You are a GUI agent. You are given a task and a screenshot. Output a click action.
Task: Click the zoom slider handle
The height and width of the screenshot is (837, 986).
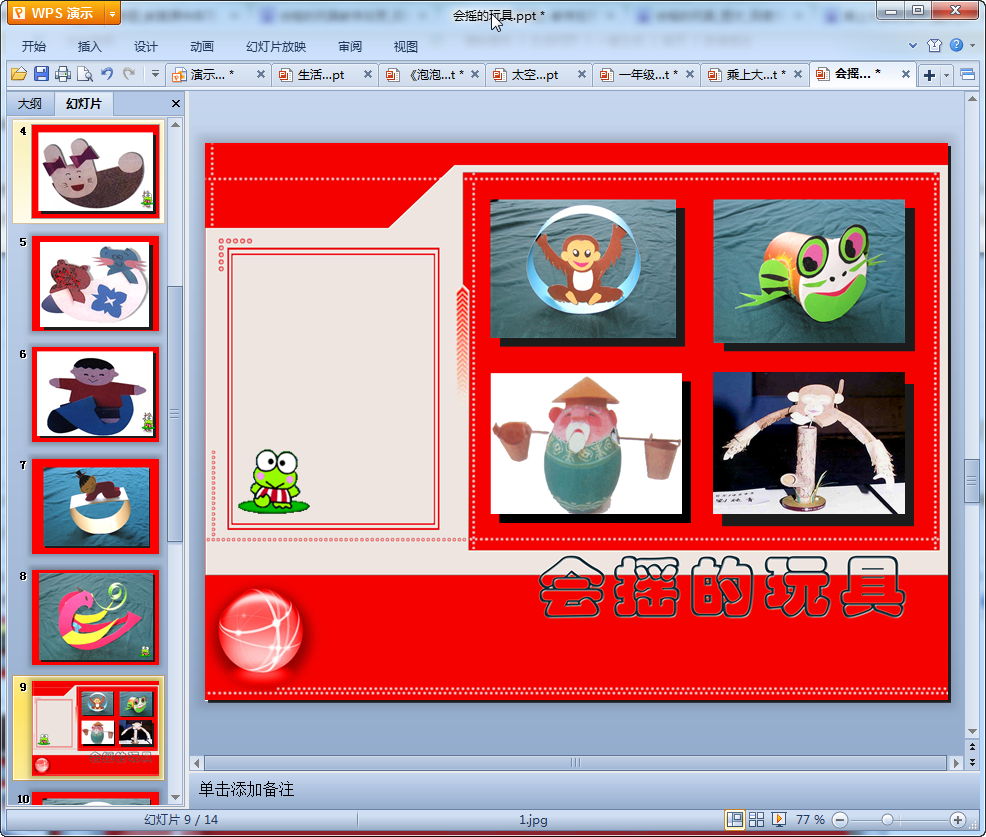click(887, 820)
